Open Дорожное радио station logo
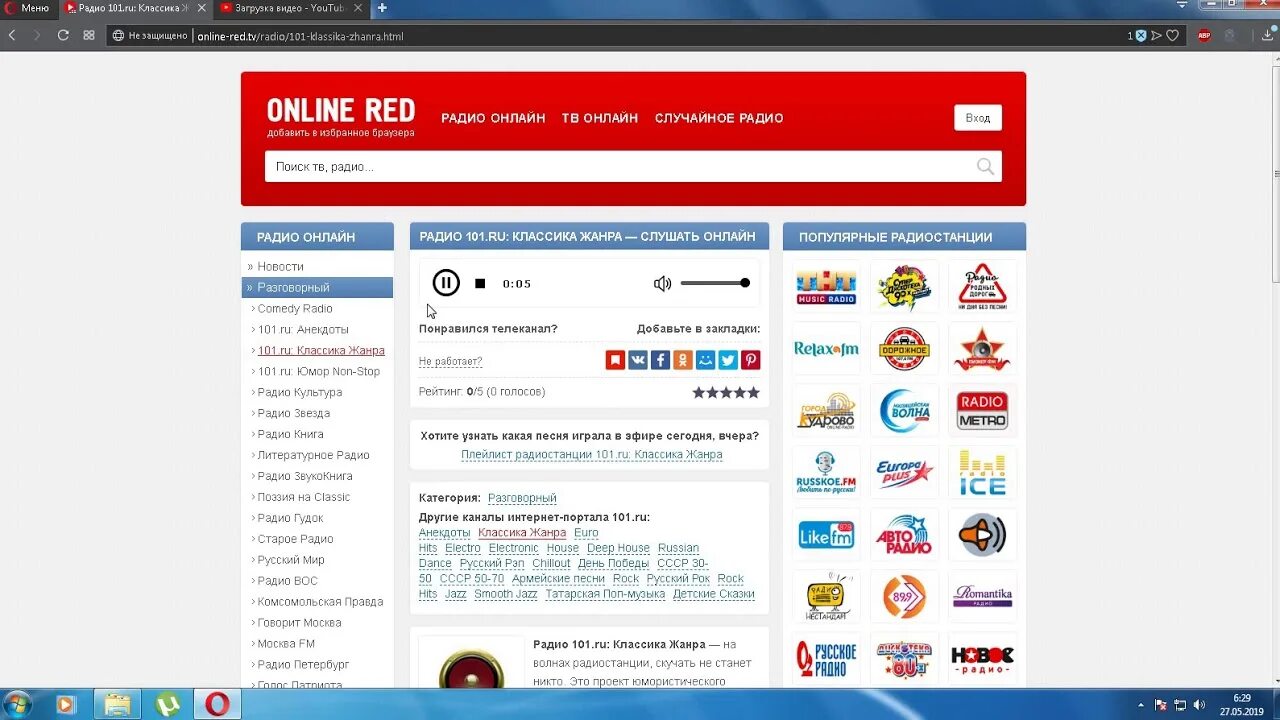 [904, 349]
